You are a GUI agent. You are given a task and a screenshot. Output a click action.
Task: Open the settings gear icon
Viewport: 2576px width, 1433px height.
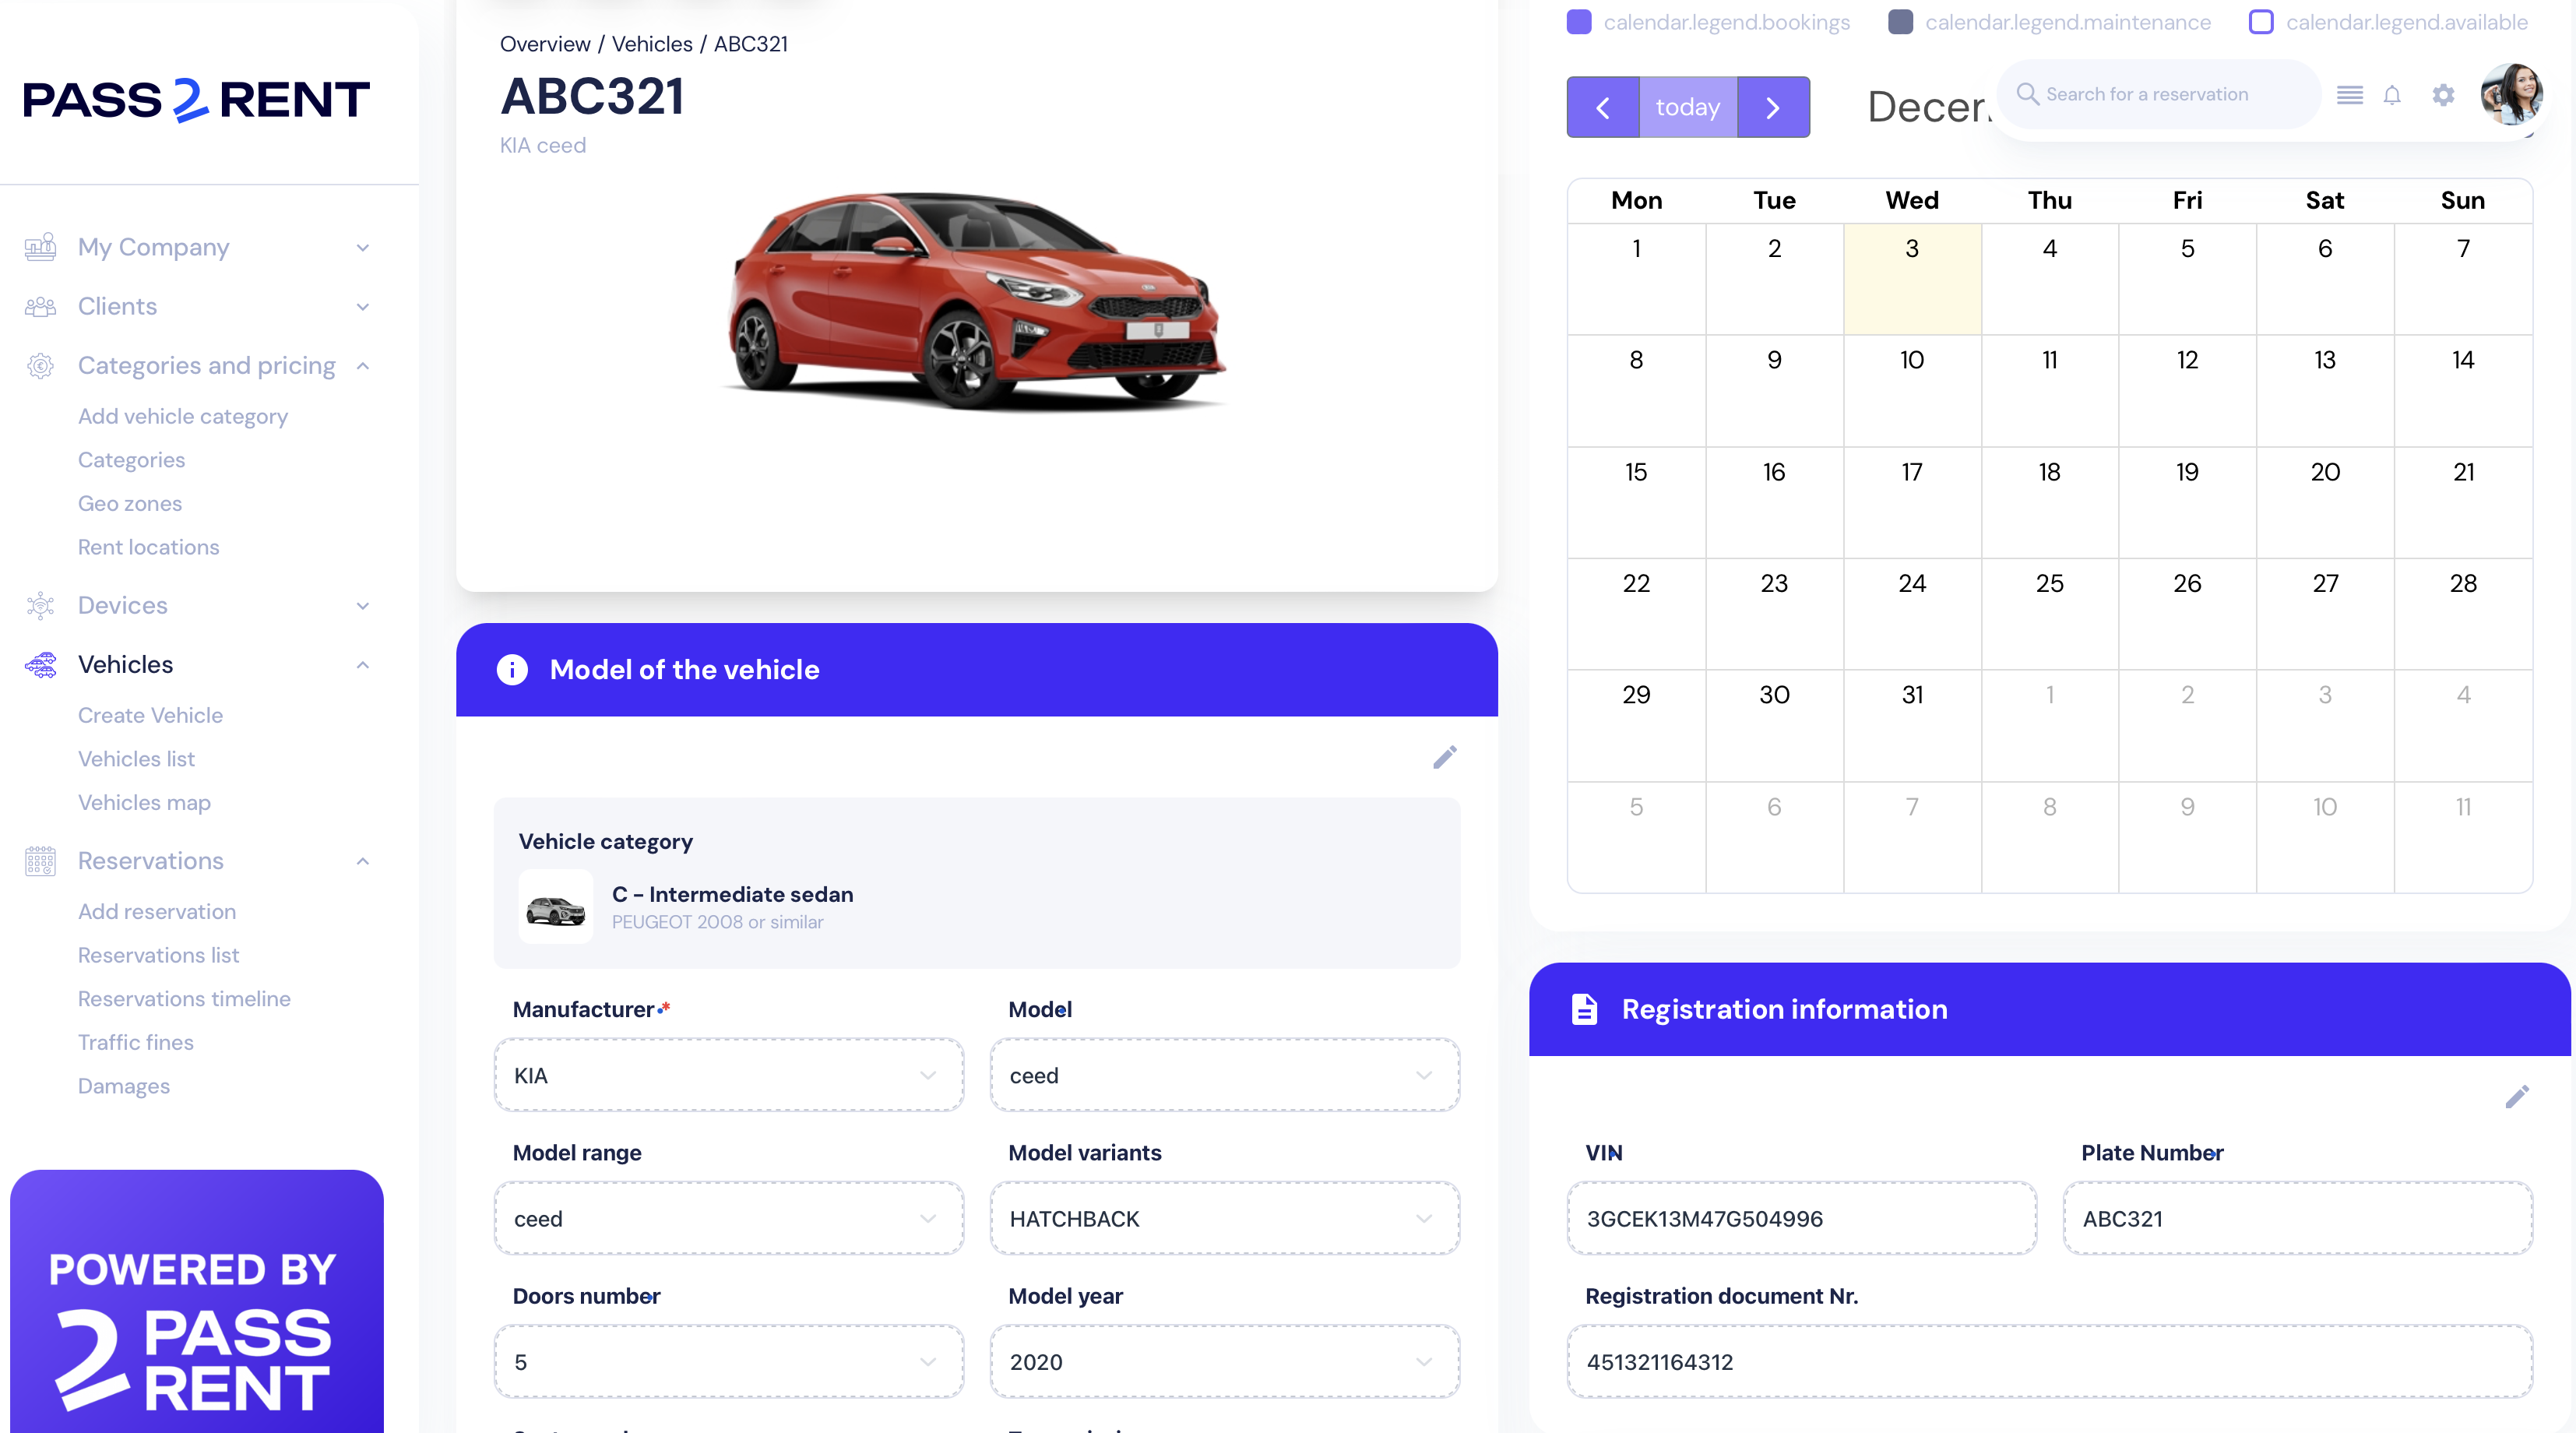[x=2443, y=95]
